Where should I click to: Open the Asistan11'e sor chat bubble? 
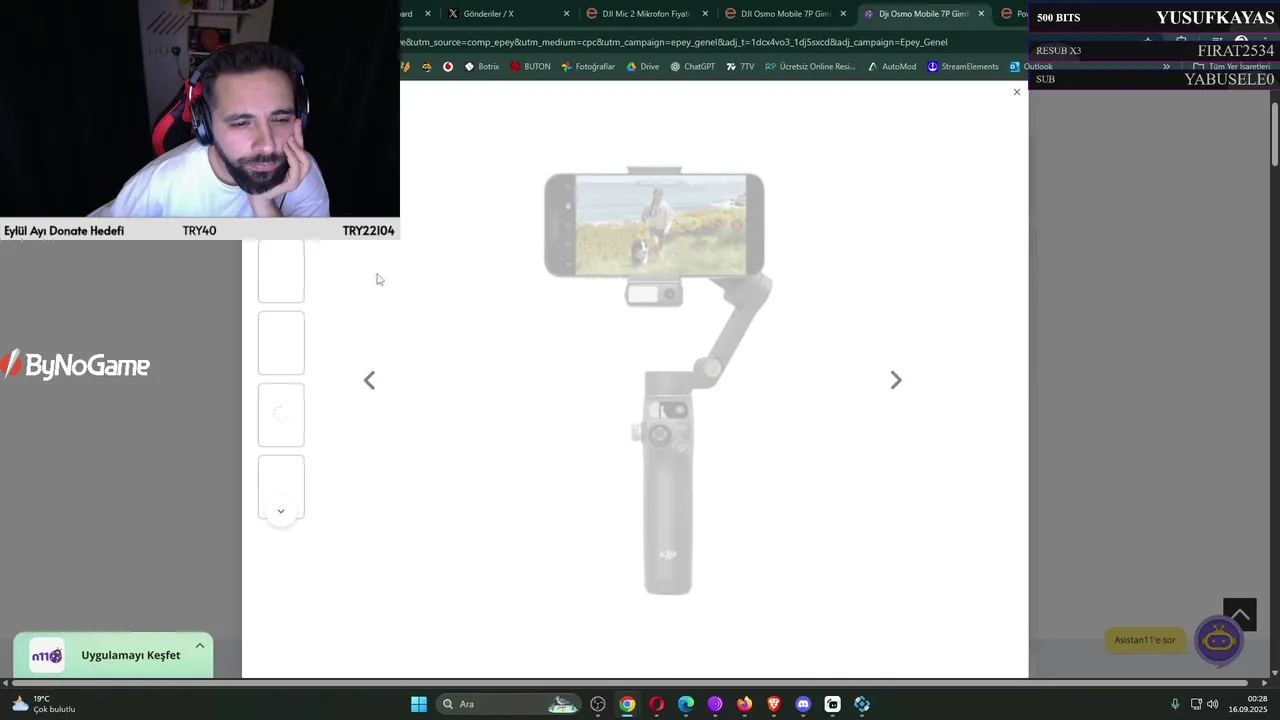[1145, 640]
